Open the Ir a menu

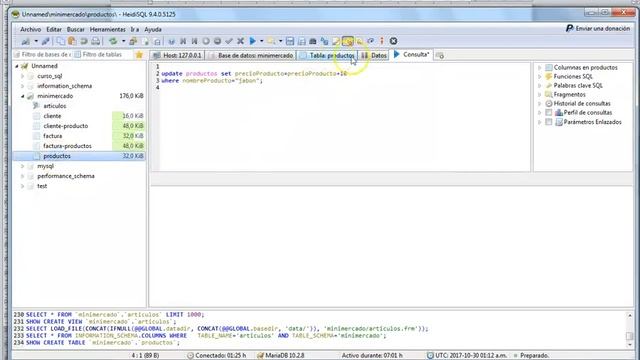pyautogui.click(x=135, y=29)
